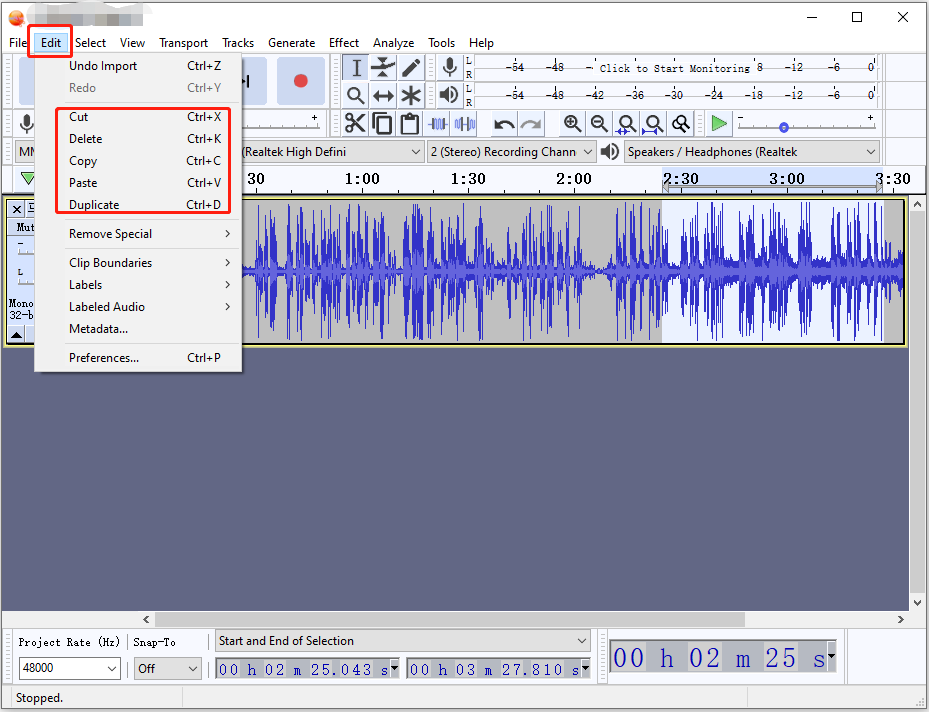
Task: Expand the Speakers / Headphones device dropdown
Action: pyautogui.click(x=752, y=152)
